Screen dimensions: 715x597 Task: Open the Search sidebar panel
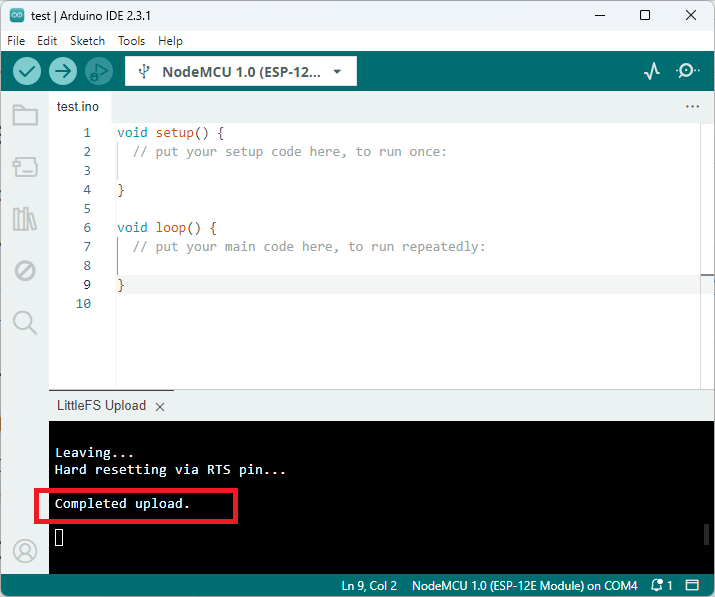pyautogui.click(x=25, y=323)
